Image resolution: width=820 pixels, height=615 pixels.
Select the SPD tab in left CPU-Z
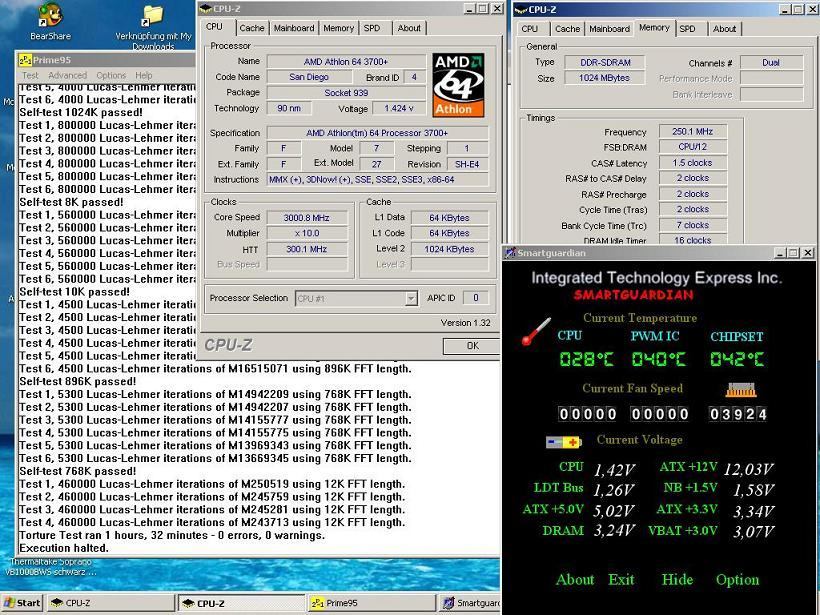click(x=372, y=28)
